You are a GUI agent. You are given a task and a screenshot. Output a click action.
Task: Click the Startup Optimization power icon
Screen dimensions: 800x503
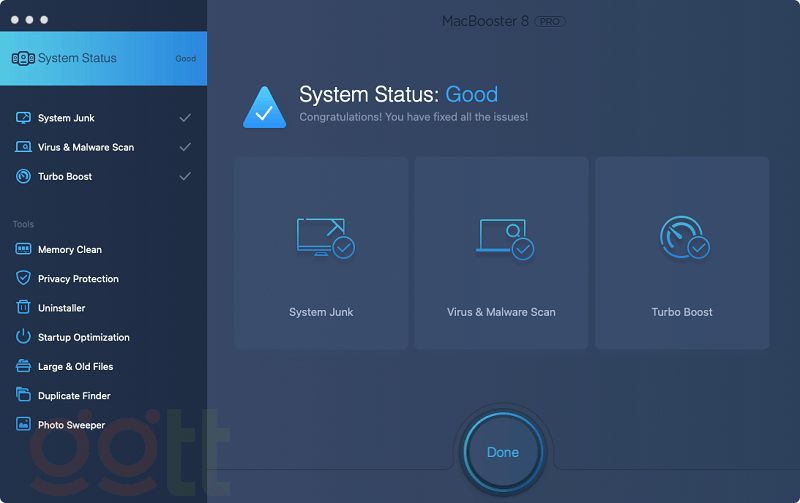click(x=23, y=337)
